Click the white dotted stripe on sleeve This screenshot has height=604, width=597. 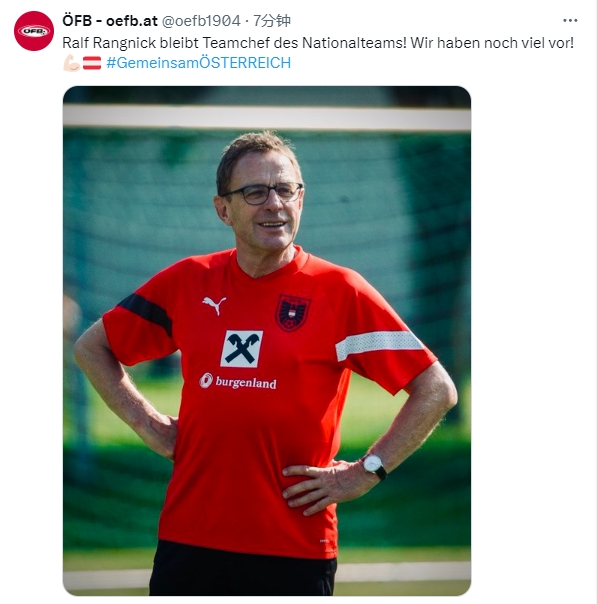tap(379, 344)
